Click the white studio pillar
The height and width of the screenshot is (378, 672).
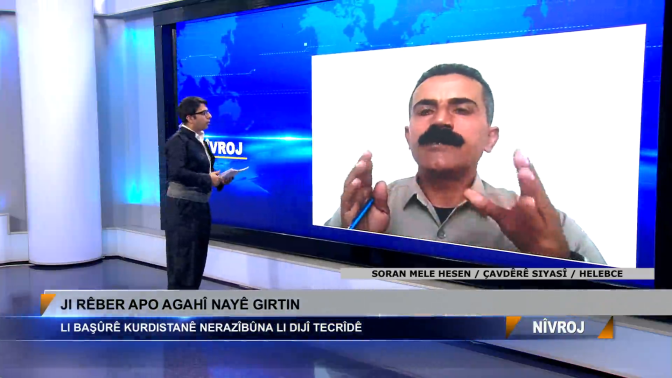[59, 131]
